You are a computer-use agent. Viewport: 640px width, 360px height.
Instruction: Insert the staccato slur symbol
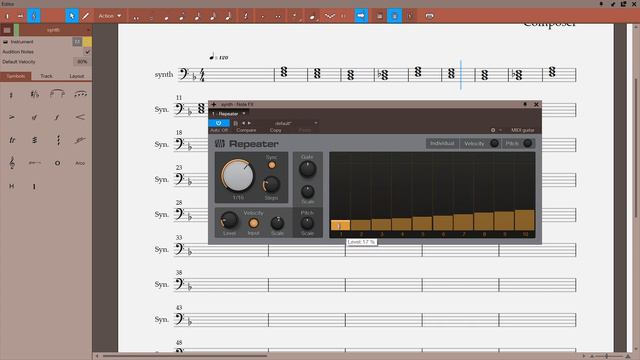[x=80, y=94]
